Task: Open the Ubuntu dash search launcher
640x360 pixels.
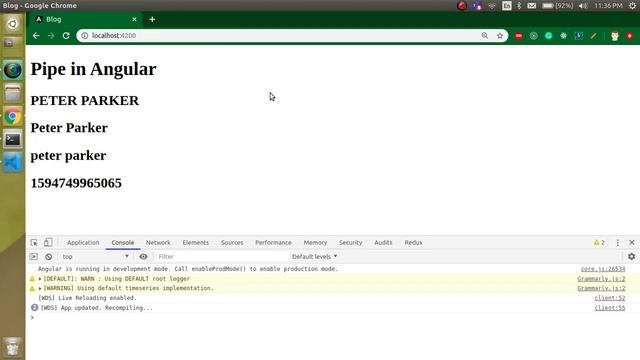Action: 13,24
